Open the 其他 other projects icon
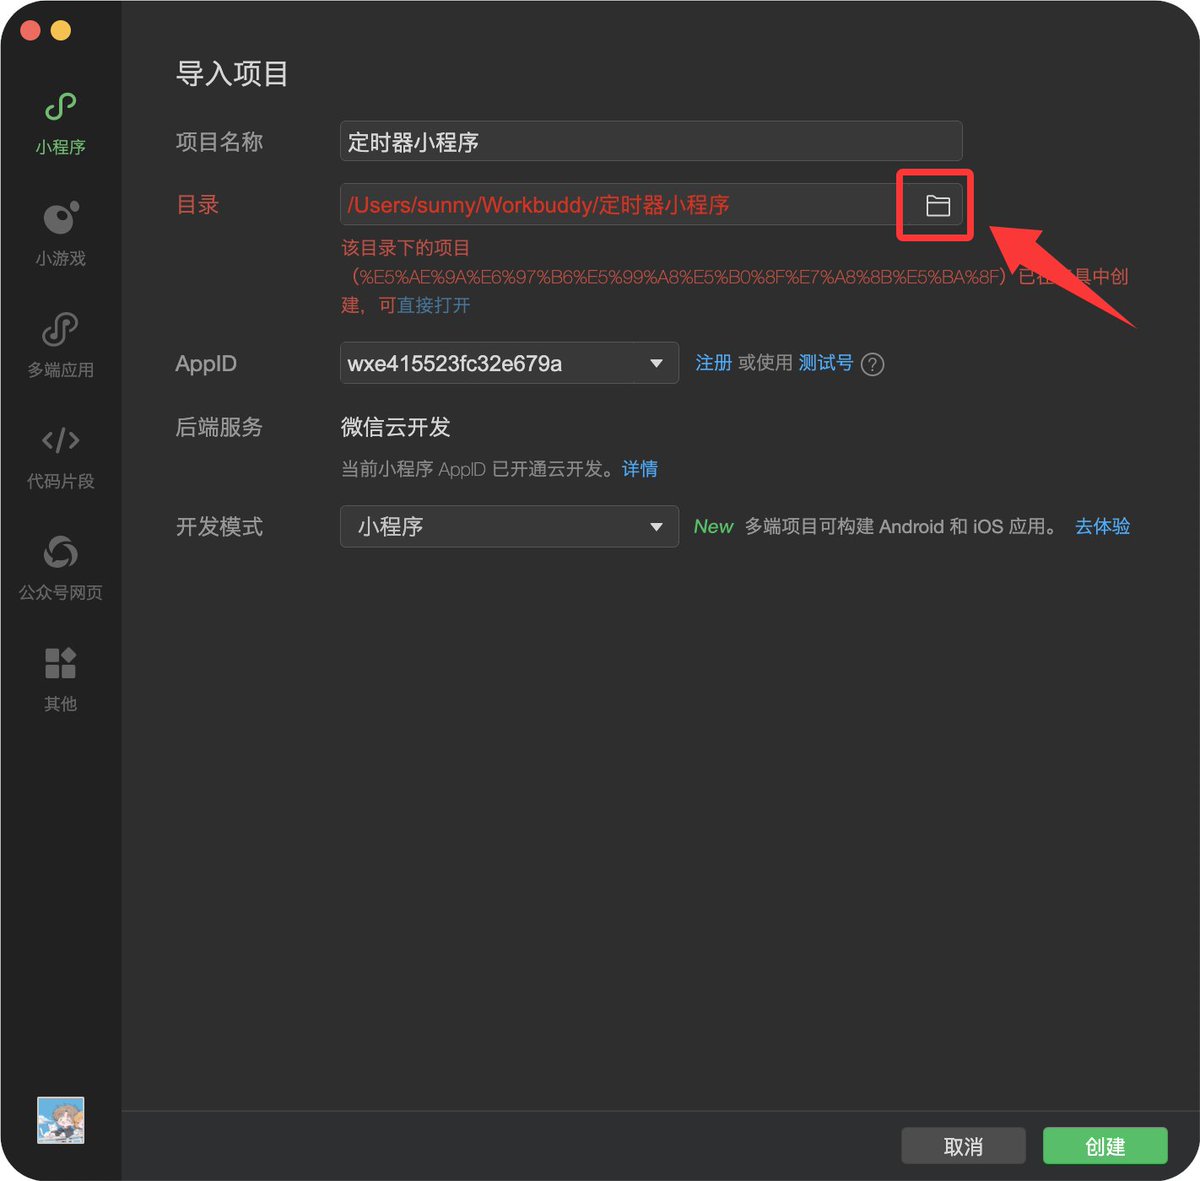This screenshot has width=1200, height=1181. coord(60,680)
